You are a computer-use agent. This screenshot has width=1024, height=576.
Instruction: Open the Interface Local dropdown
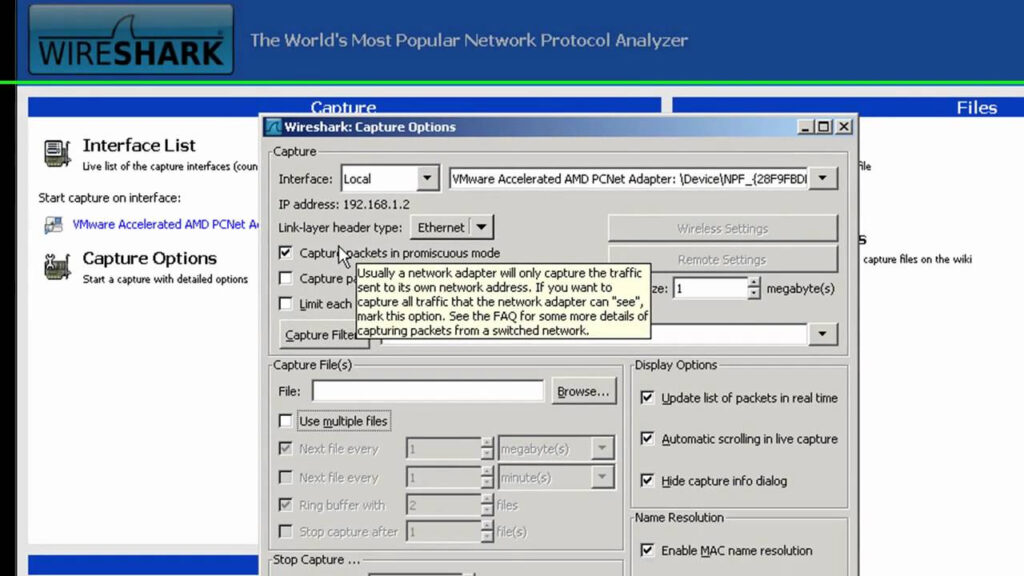[x=427, y=178]
